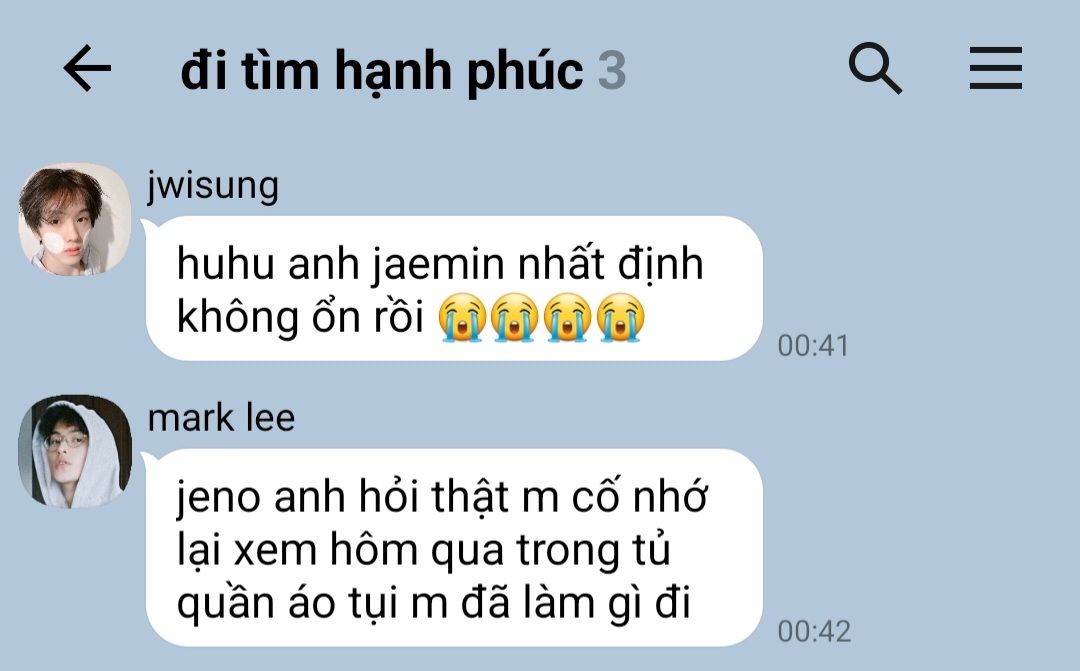Select the message starting with "huhu anh jaemin"
Viewport: 1080px width, 671px height.
454,288
